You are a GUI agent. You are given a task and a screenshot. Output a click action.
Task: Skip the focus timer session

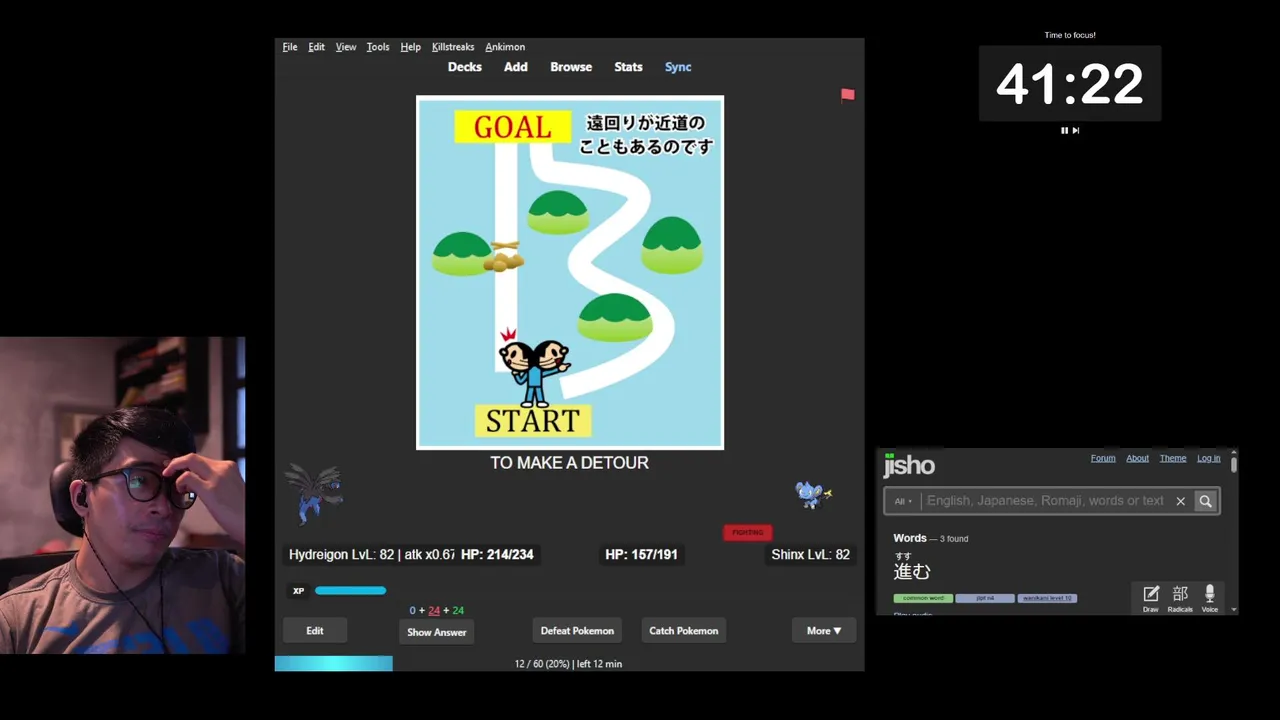tap(1076, 130)
